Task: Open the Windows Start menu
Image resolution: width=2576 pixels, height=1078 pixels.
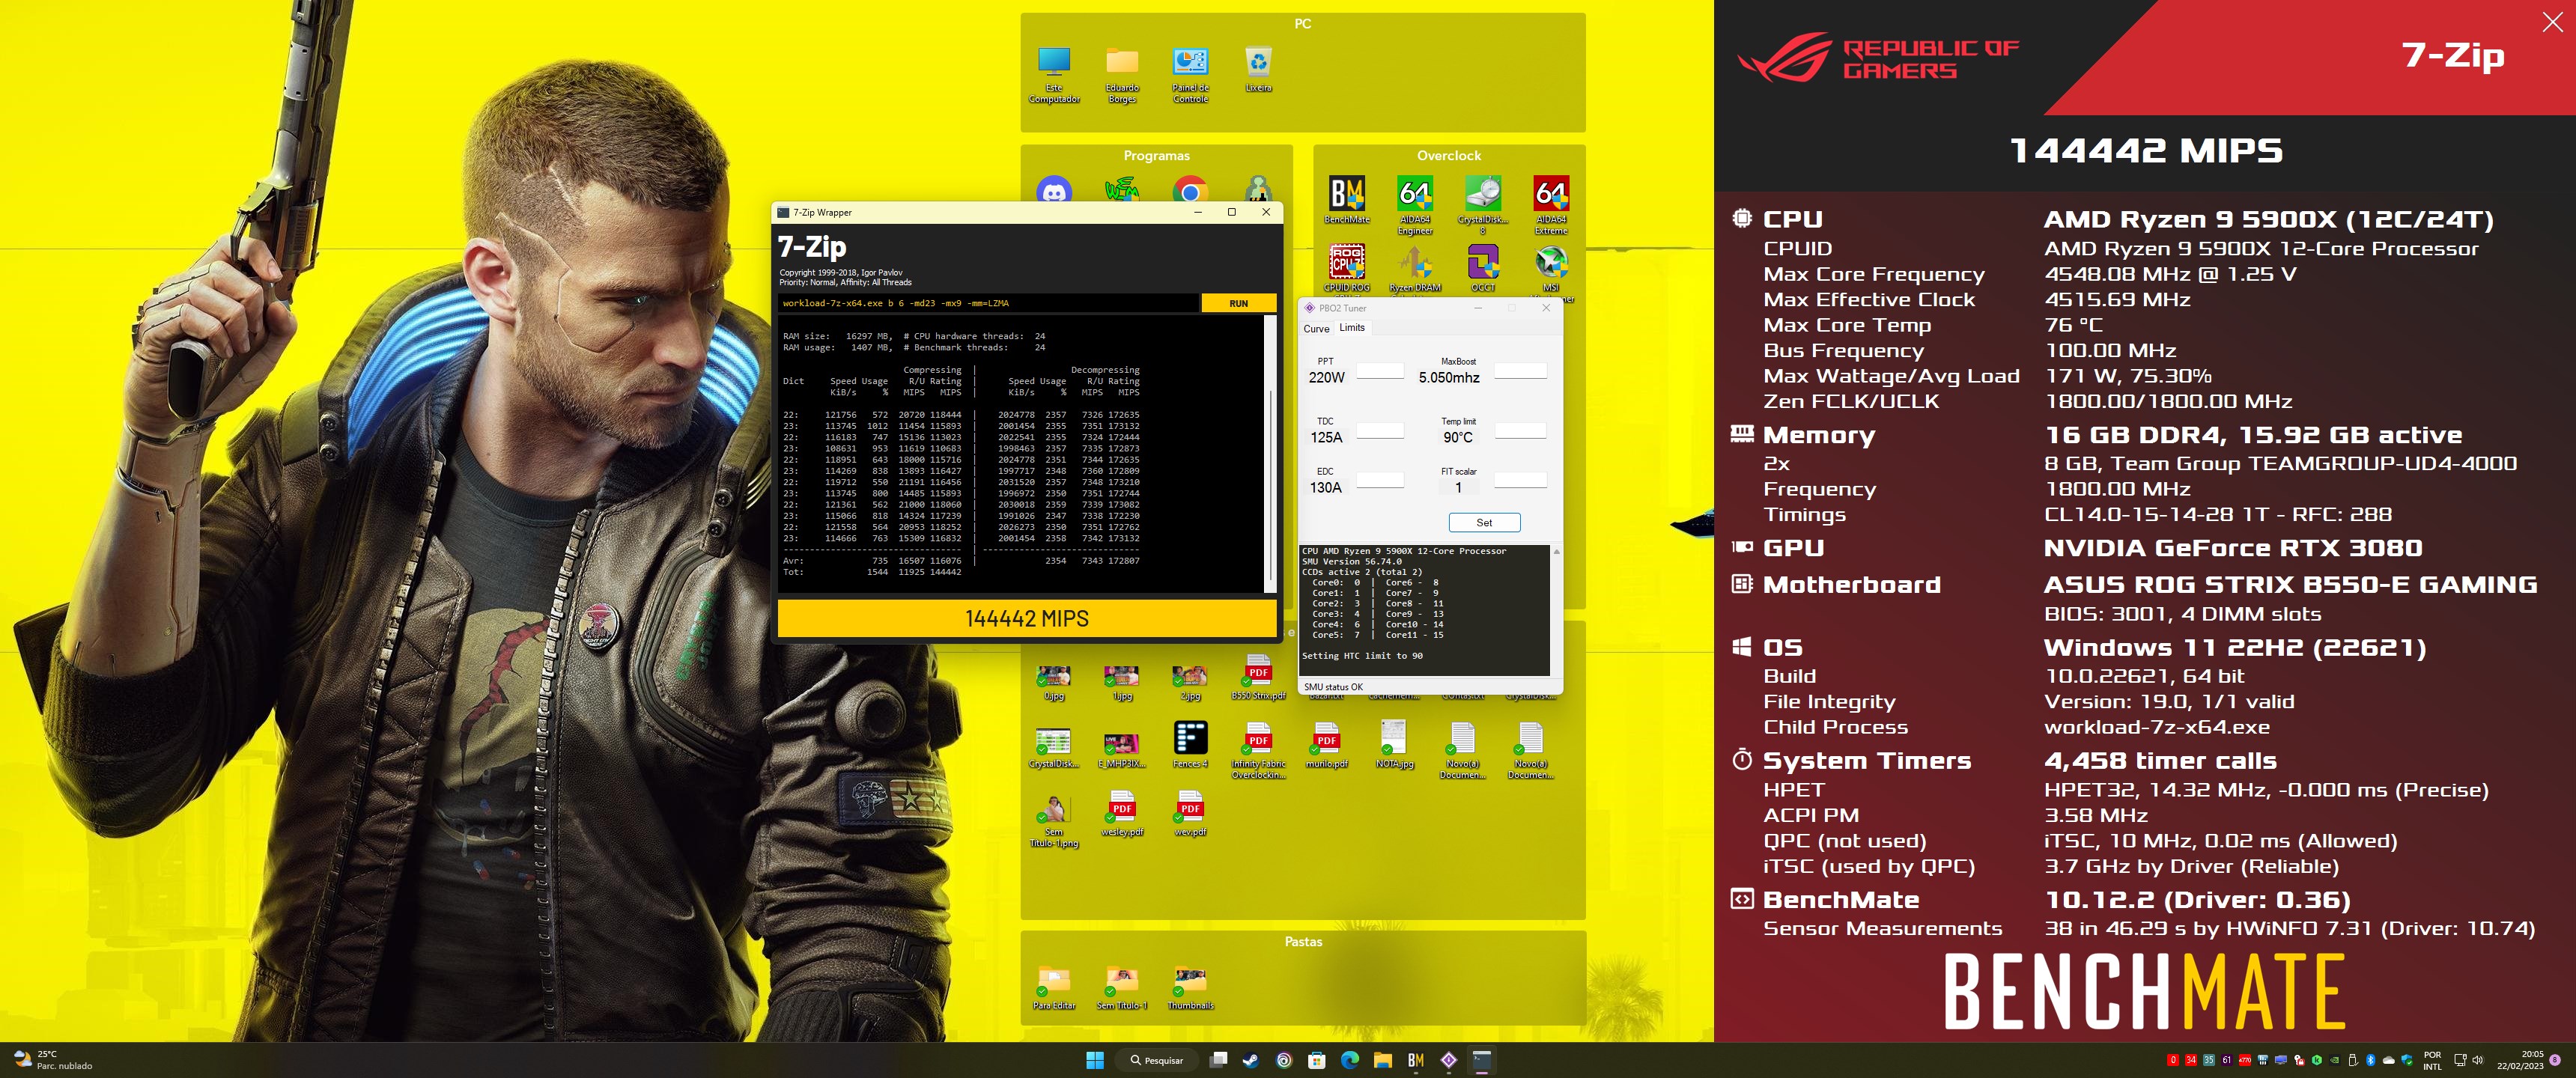Action: [1095, 1060]
